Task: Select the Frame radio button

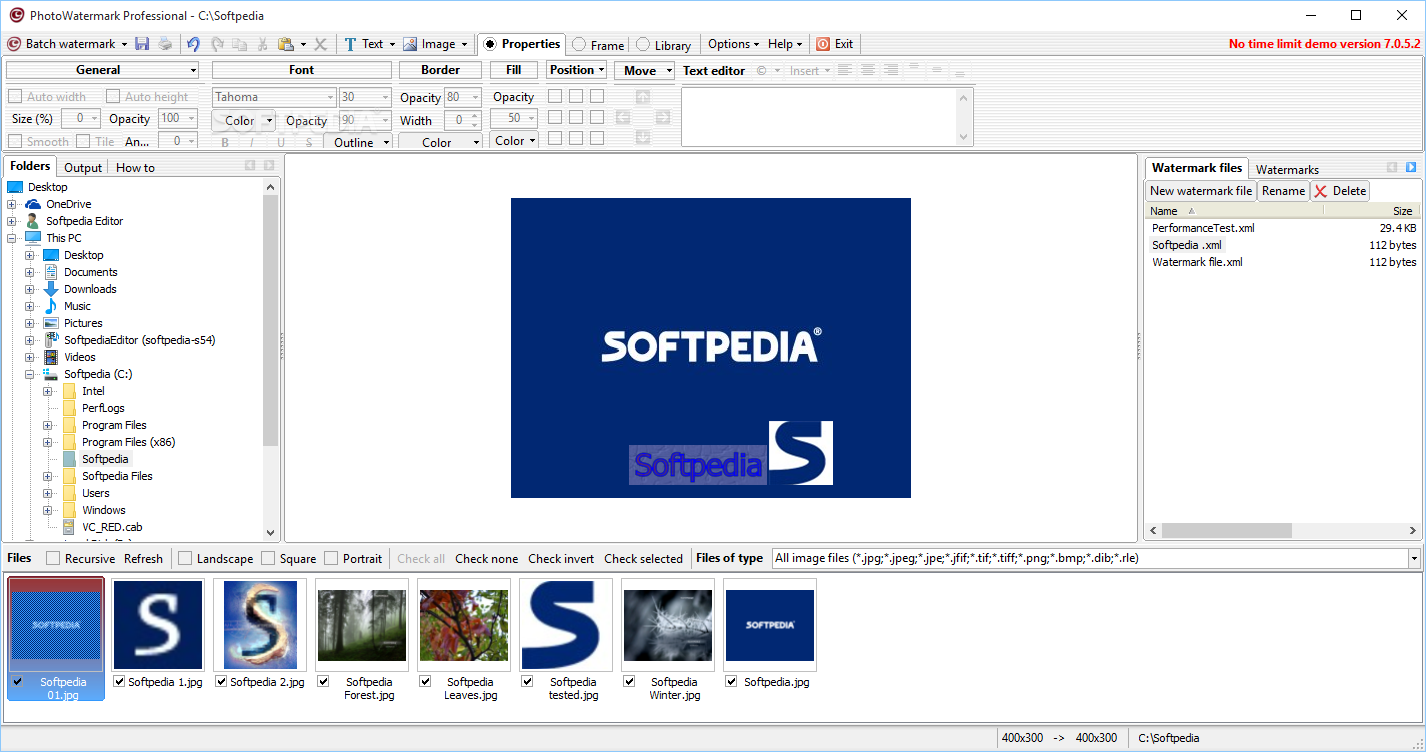Action: [579, 45]
